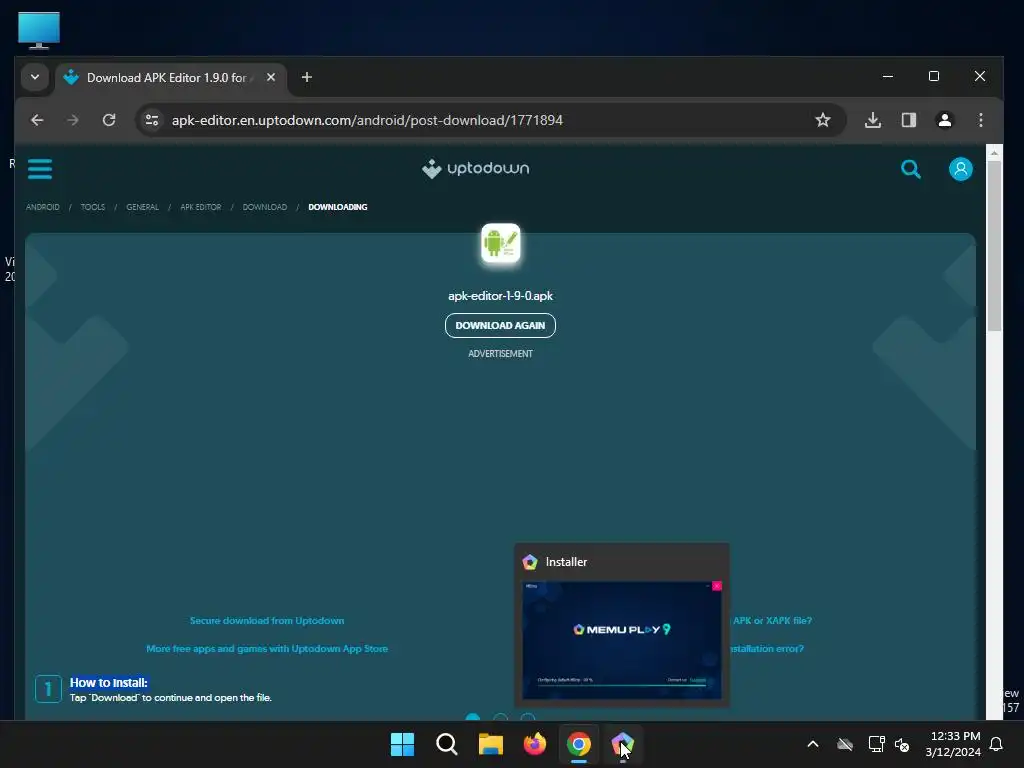Click the DOWNLOAD AGAIN button
Viewport: 1024px width, 768px height.
[500, 325]
